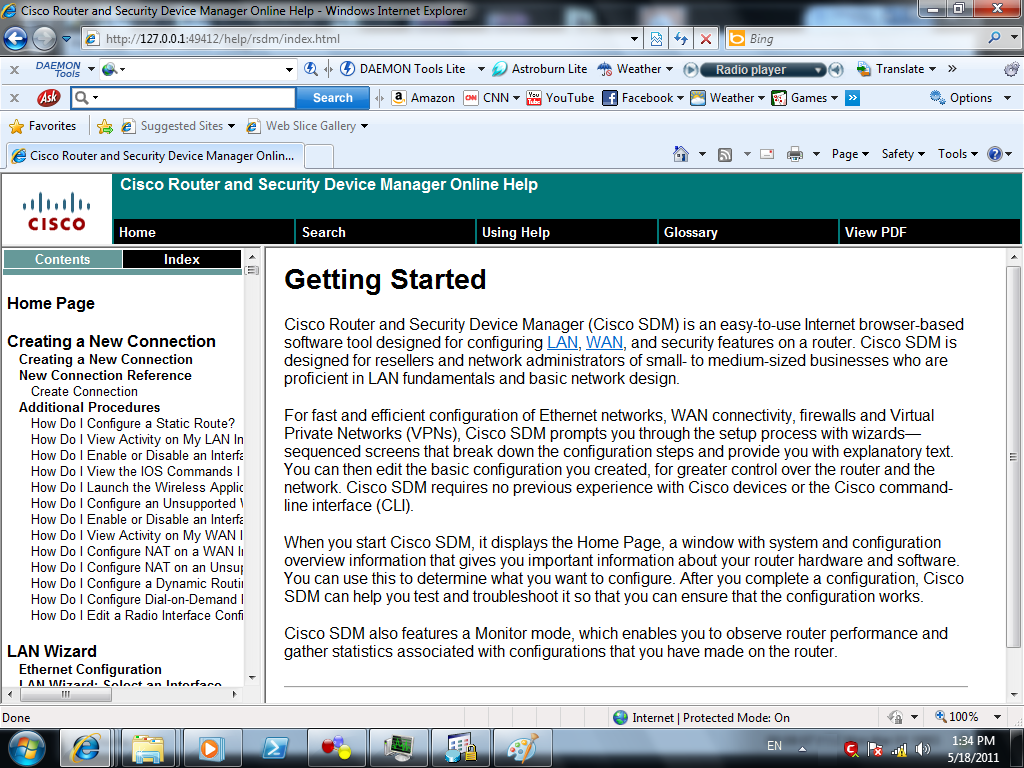Click the Using Help navigation button
The height and width of the screenshot is (768, 1024).
[x=566, y=232]
